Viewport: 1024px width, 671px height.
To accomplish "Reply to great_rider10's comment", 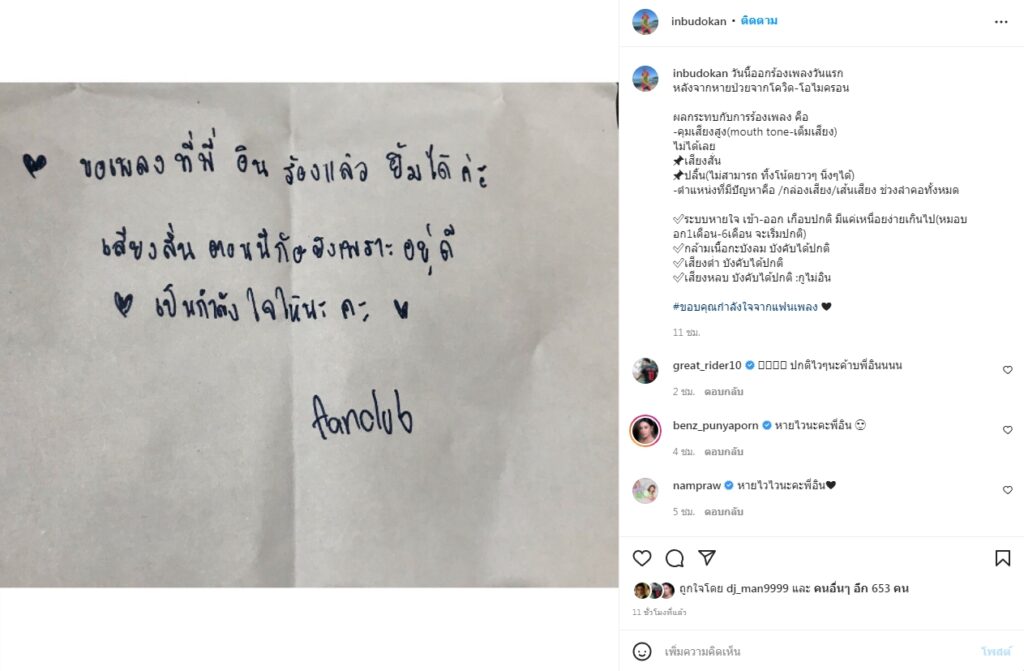I will pyautogui.click(x=724, y=391).
